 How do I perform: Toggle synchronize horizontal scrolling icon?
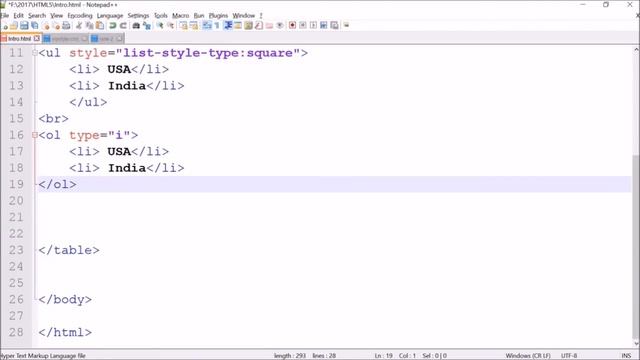pyautogui.click(x=194, y=25)
